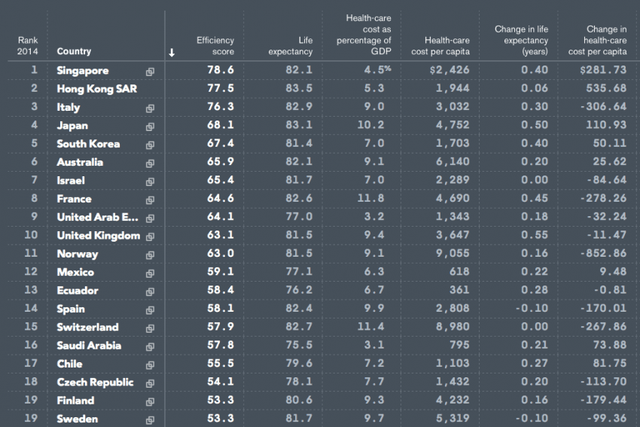Open the popup icon in Italy's row
Image resolution: width=640 pixels, height=427 pixels.
(150, 108)
